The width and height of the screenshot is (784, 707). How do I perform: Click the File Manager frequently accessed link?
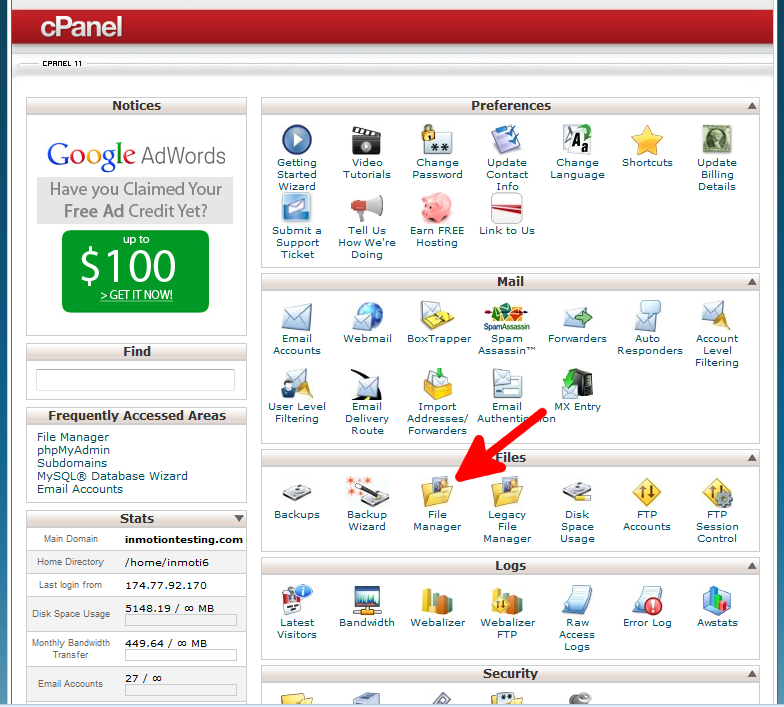(73, 437)
